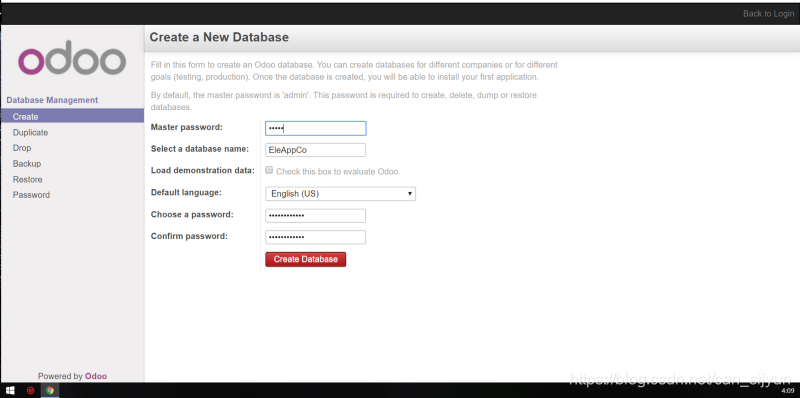Click the Check this box to evaluate Odoo text
Image resolution: width=800 pixels, height=398 pixels.
pos(338,172)
